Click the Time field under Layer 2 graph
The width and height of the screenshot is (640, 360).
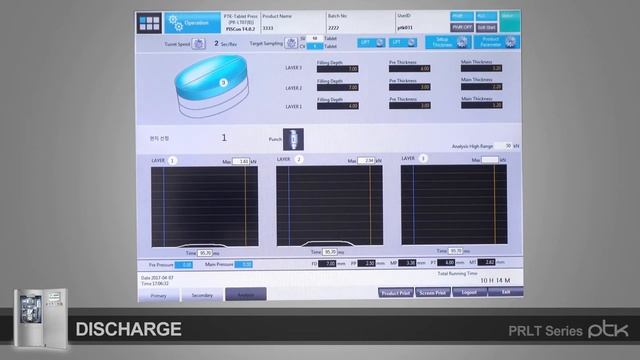click(329, 252)
